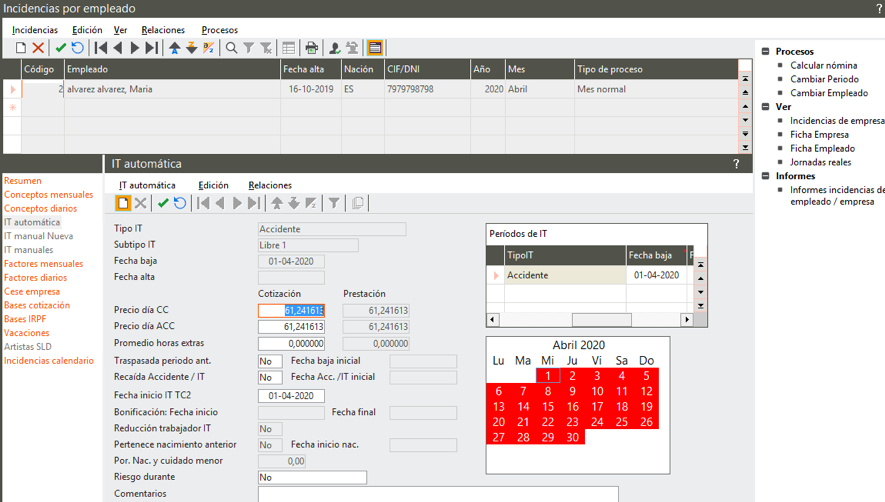Open Ficha Empresa link
Image resolution: width=885 pixels, height=502 pixels.
point(819,134)
